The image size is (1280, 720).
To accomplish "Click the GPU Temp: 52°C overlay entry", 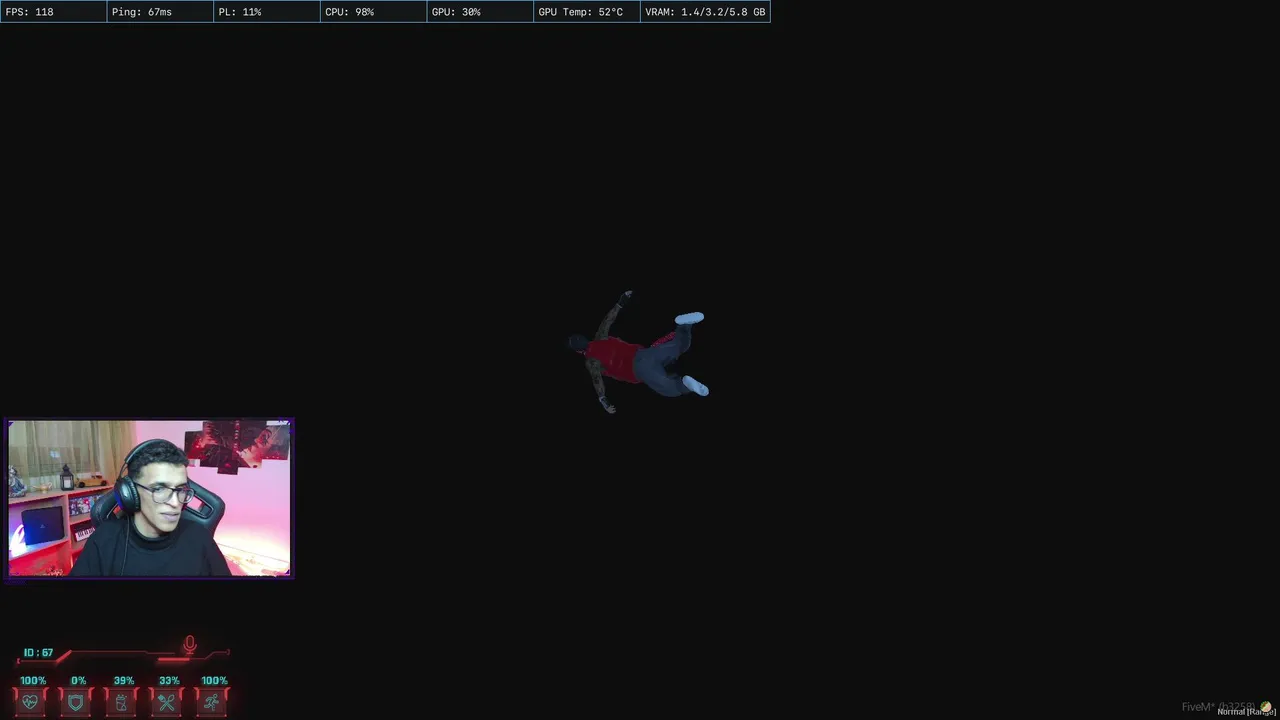I will pos(587,12).
